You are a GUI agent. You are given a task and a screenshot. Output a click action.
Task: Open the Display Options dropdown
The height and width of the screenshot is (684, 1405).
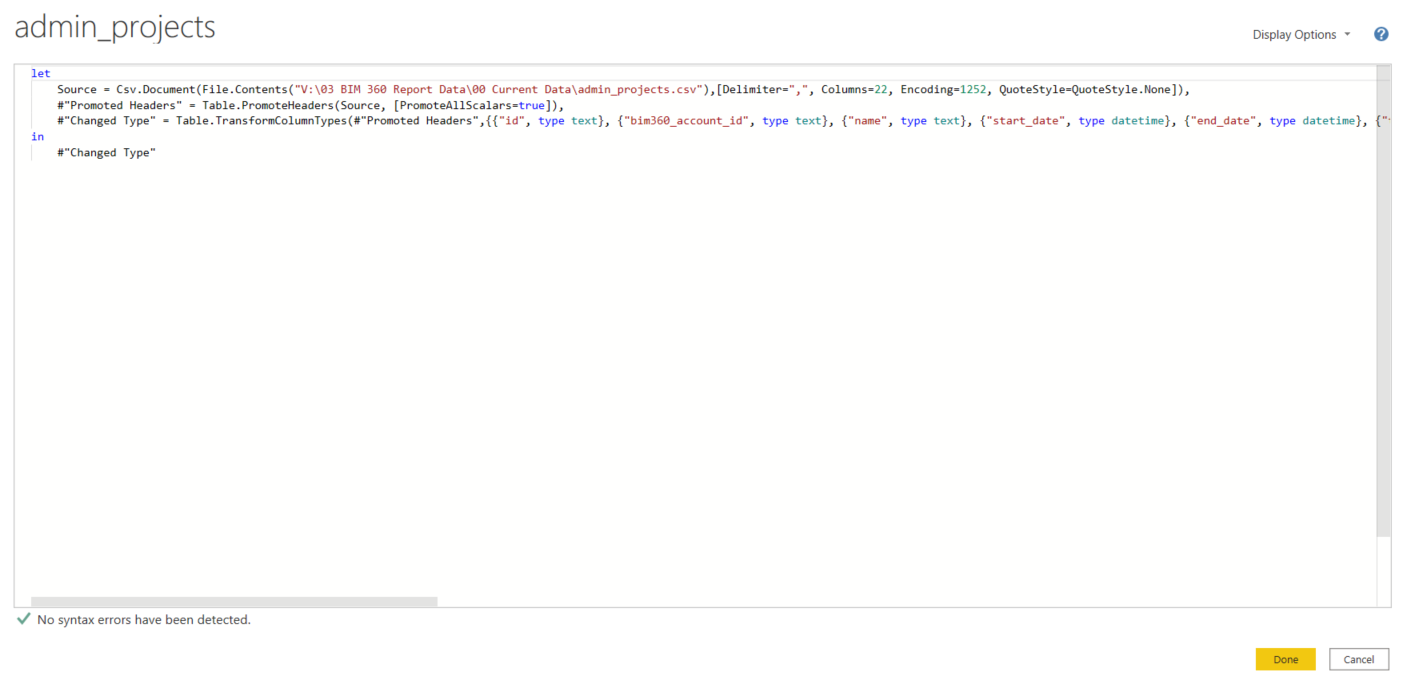click(1301, 34)
